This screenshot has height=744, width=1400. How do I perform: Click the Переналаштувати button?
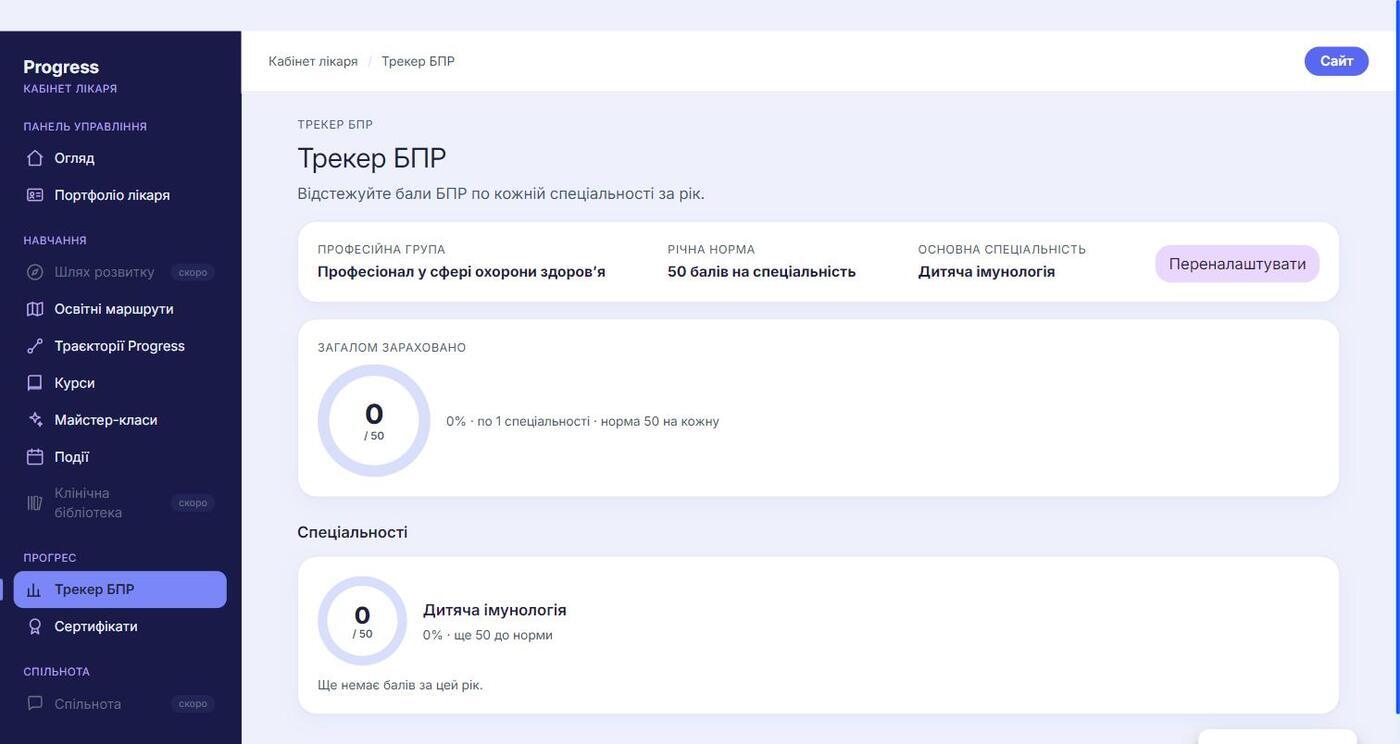(1237, 264)
